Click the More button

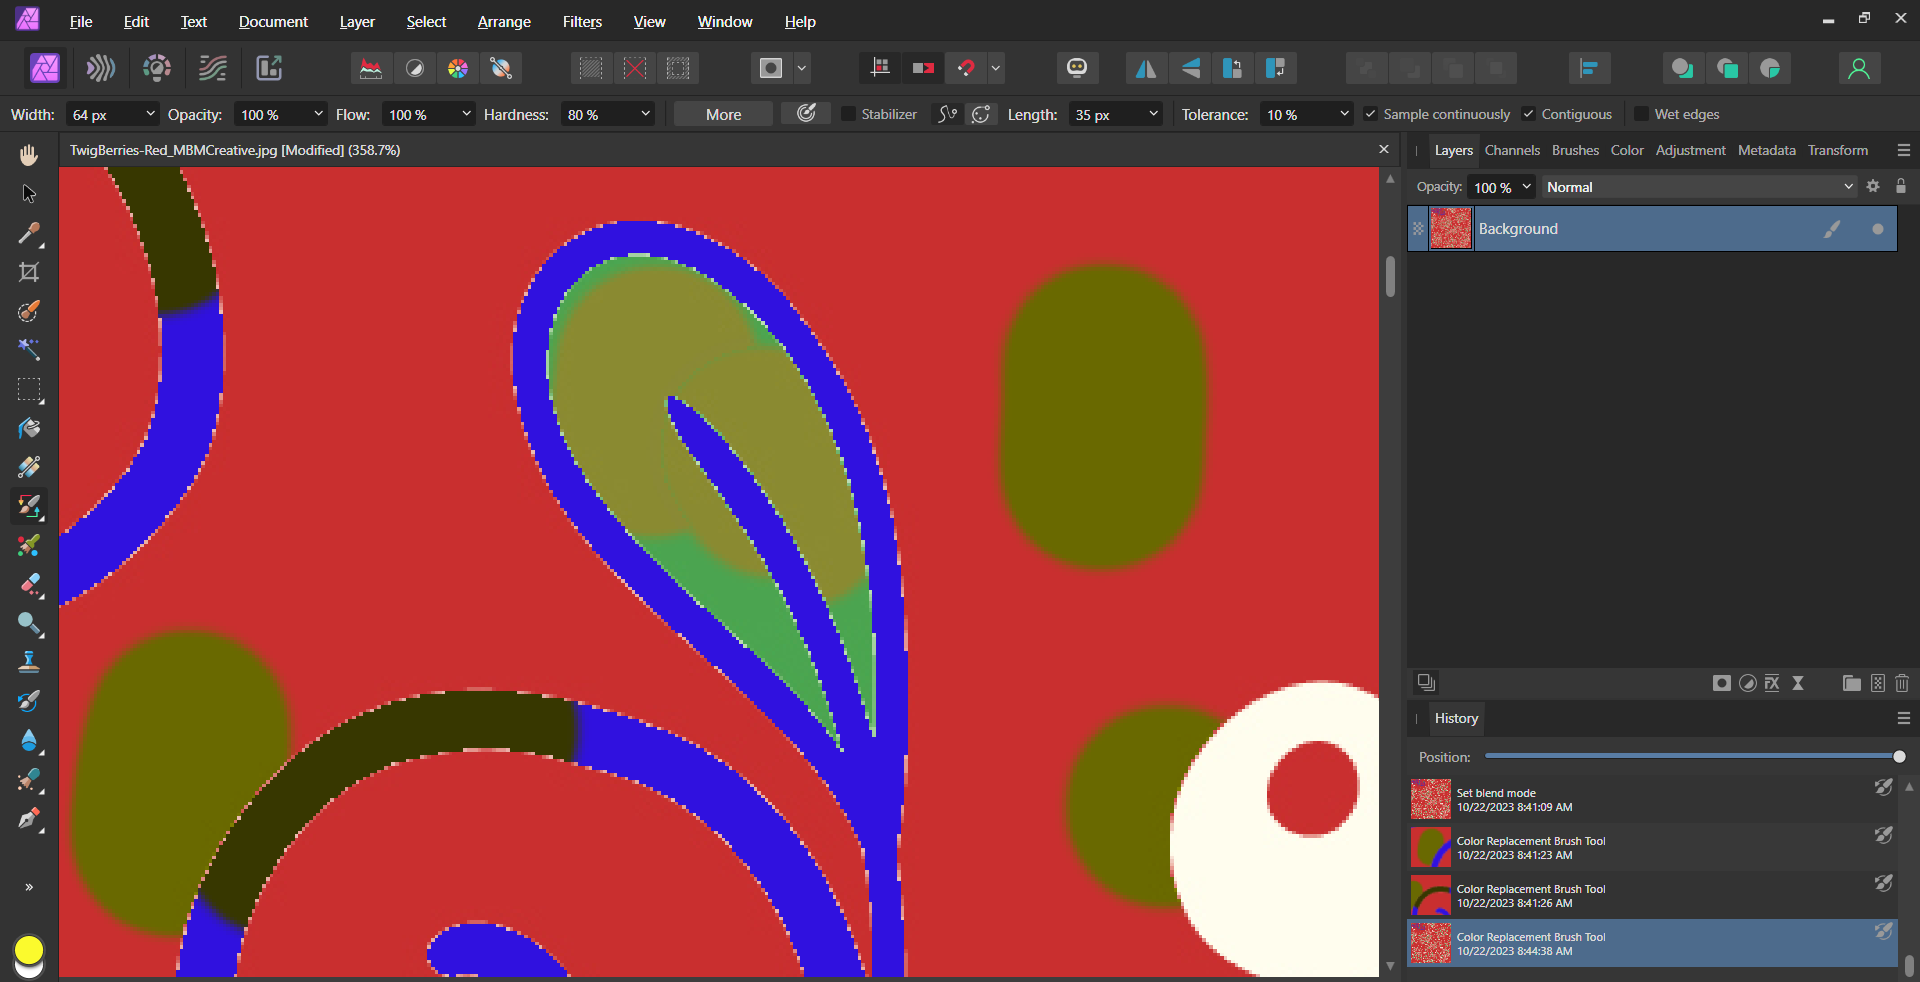723,114
